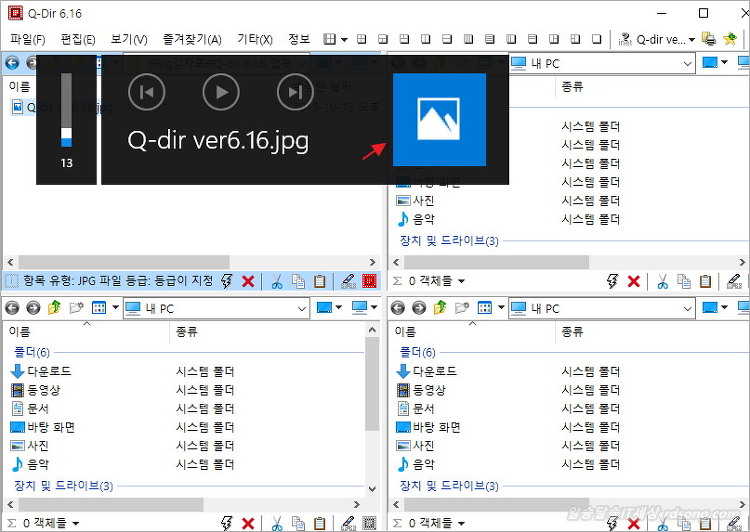Skip to the previous track in the media overlay

click(146, 92)
